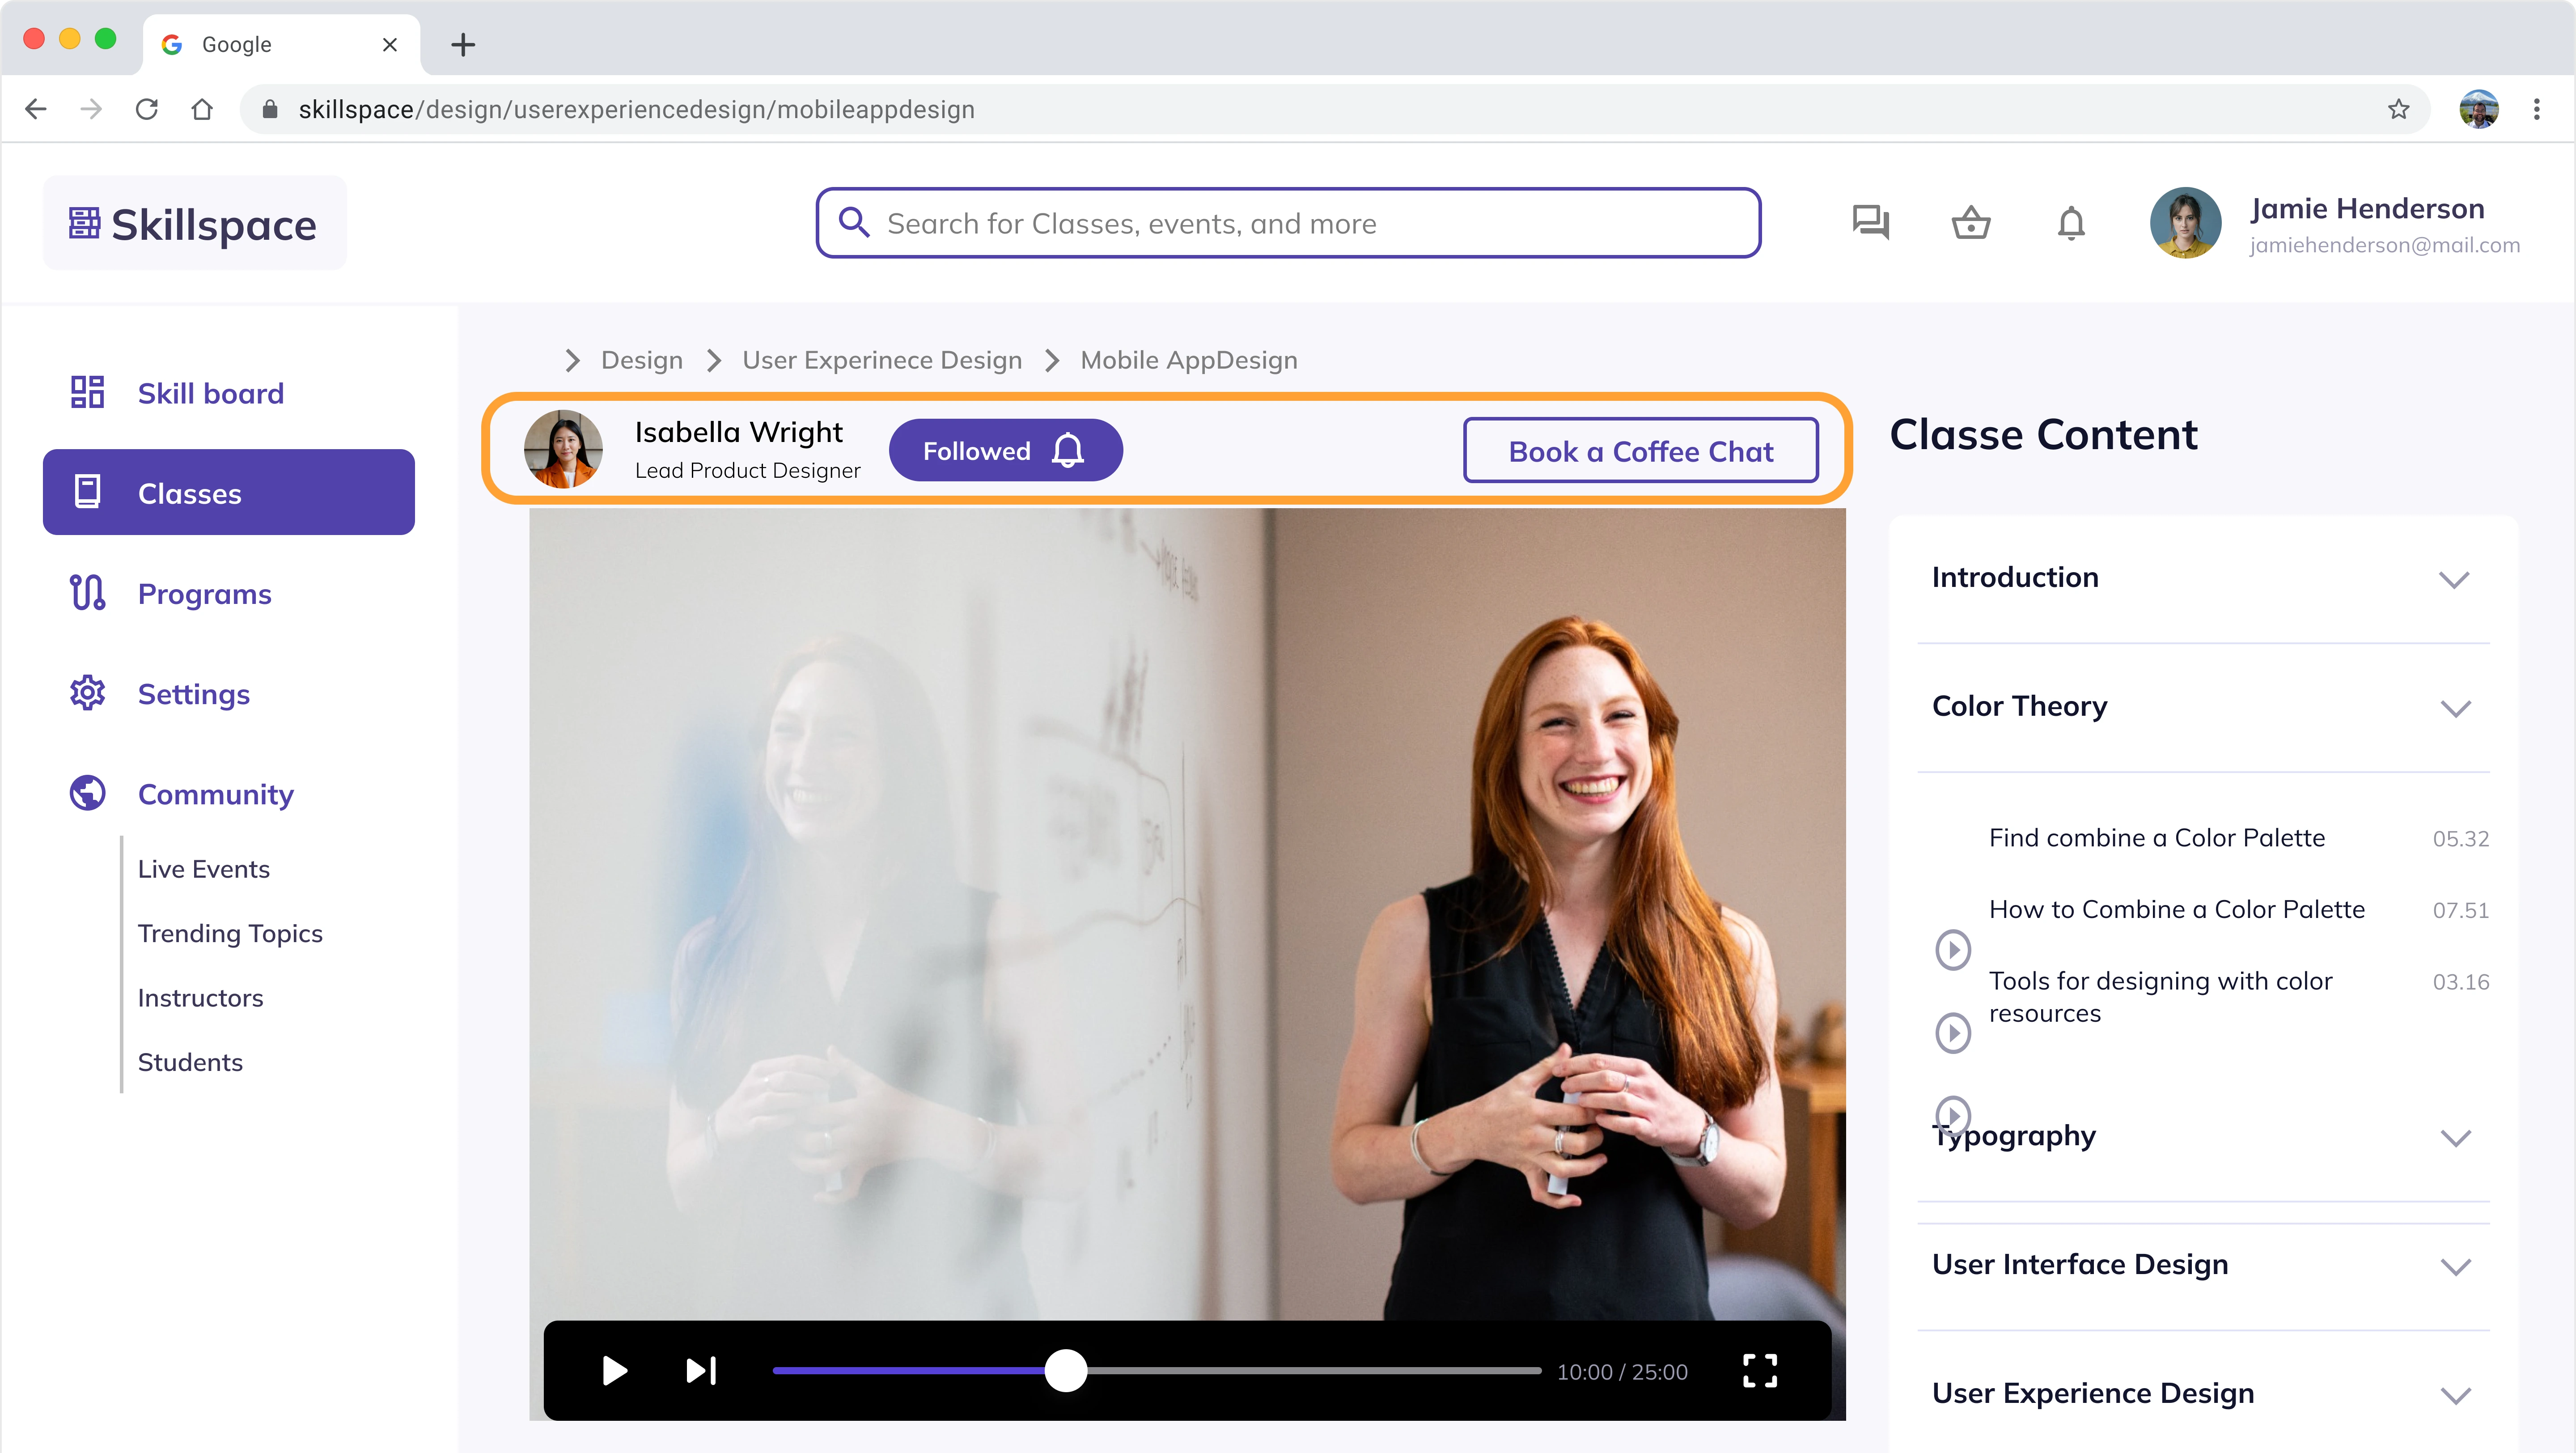Click chevron before Design breadcrumb

click(572, 360)
